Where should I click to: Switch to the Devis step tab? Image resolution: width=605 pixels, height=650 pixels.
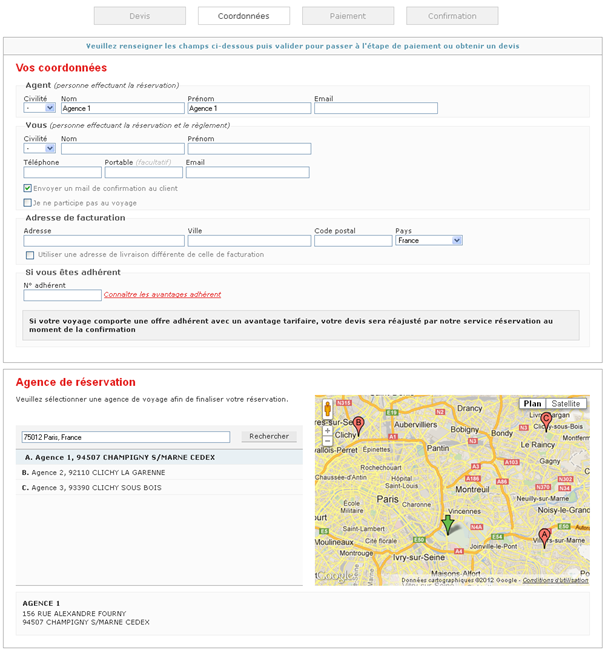click(x=140, y=16)
